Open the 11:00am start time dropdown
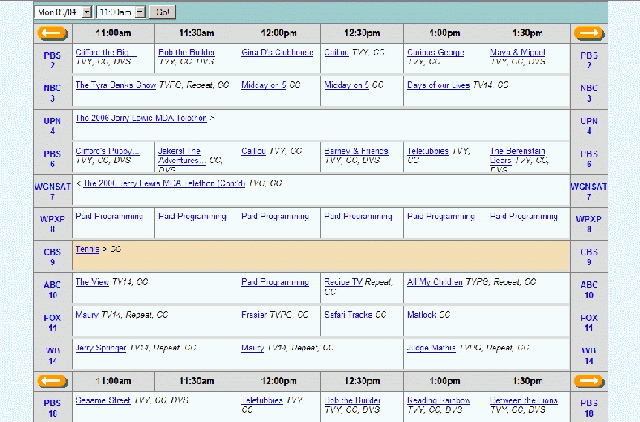 click(121, 12)
